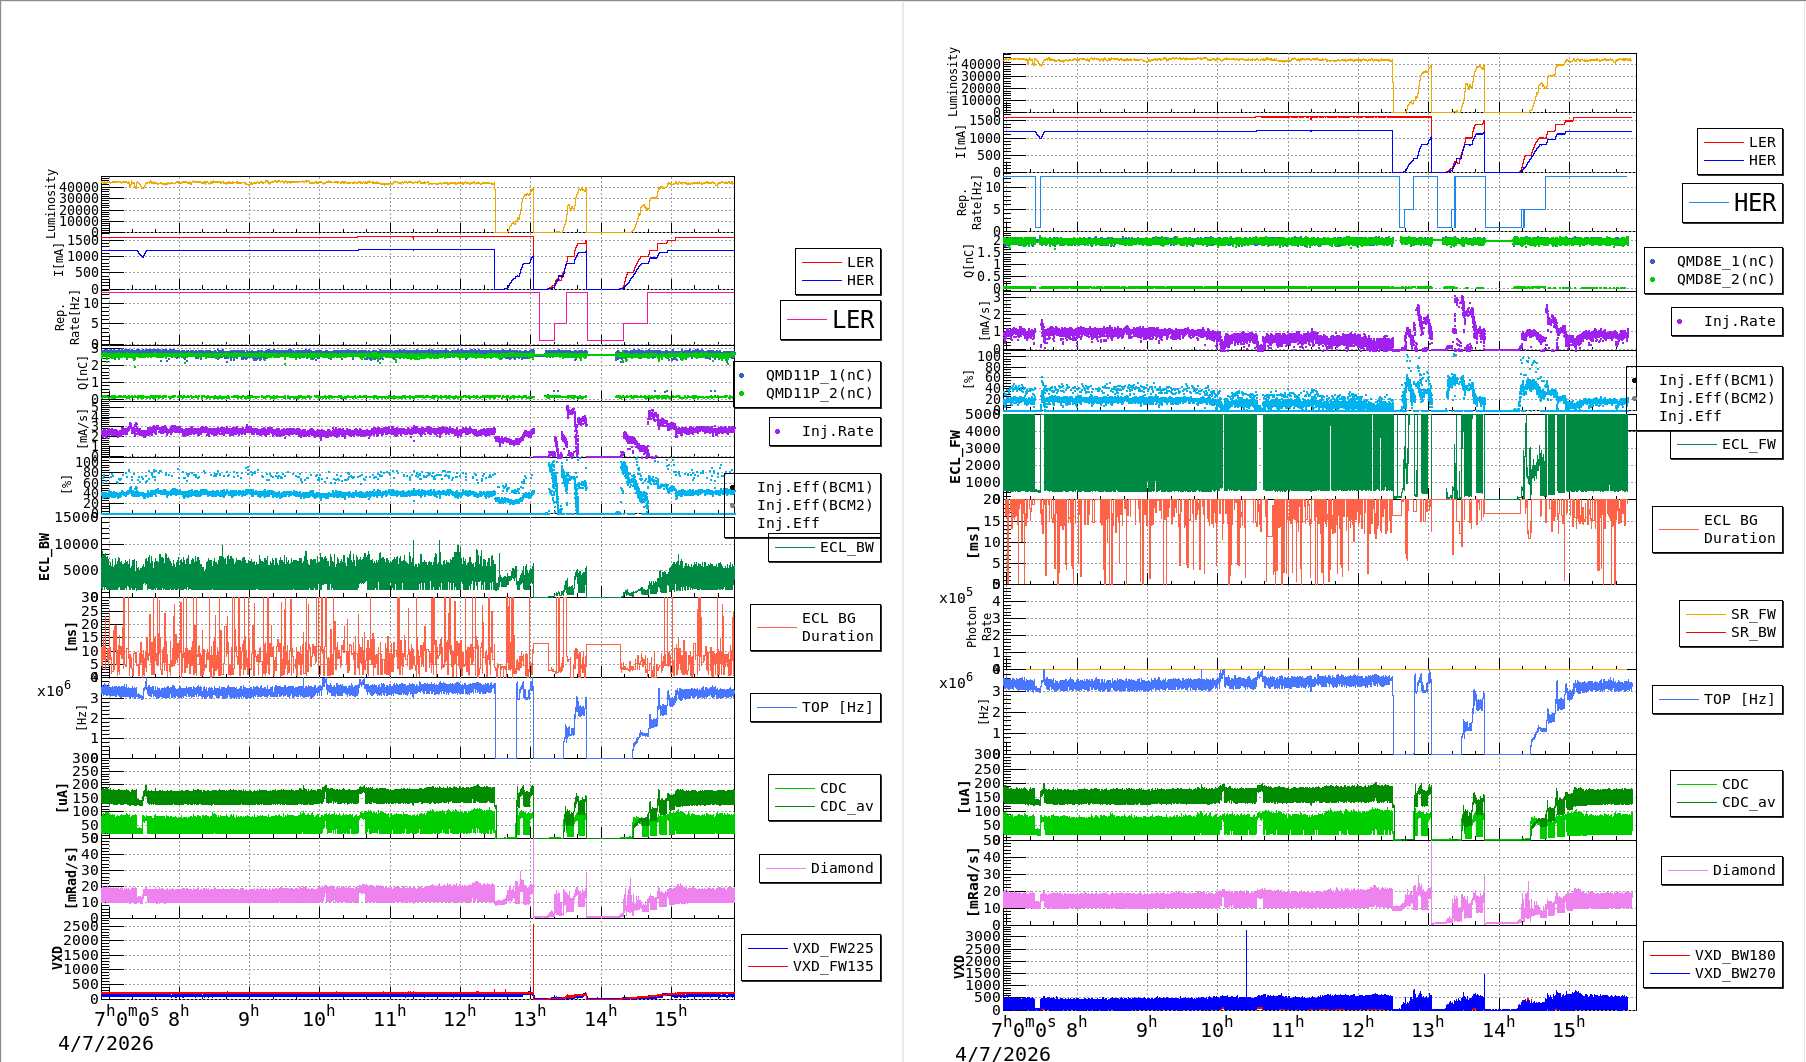The image size is (1806, 1062).
Task: Toggle the SR_FW photon rate series
Action: click(x=1730, y=614)
